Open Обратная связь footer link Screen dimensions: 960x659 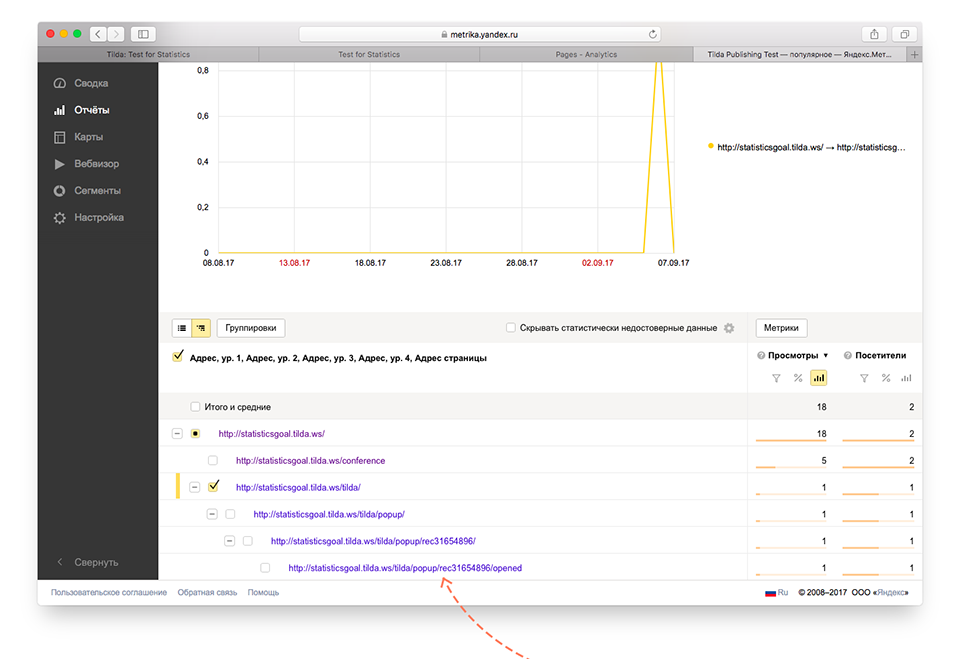pos(207,593)
